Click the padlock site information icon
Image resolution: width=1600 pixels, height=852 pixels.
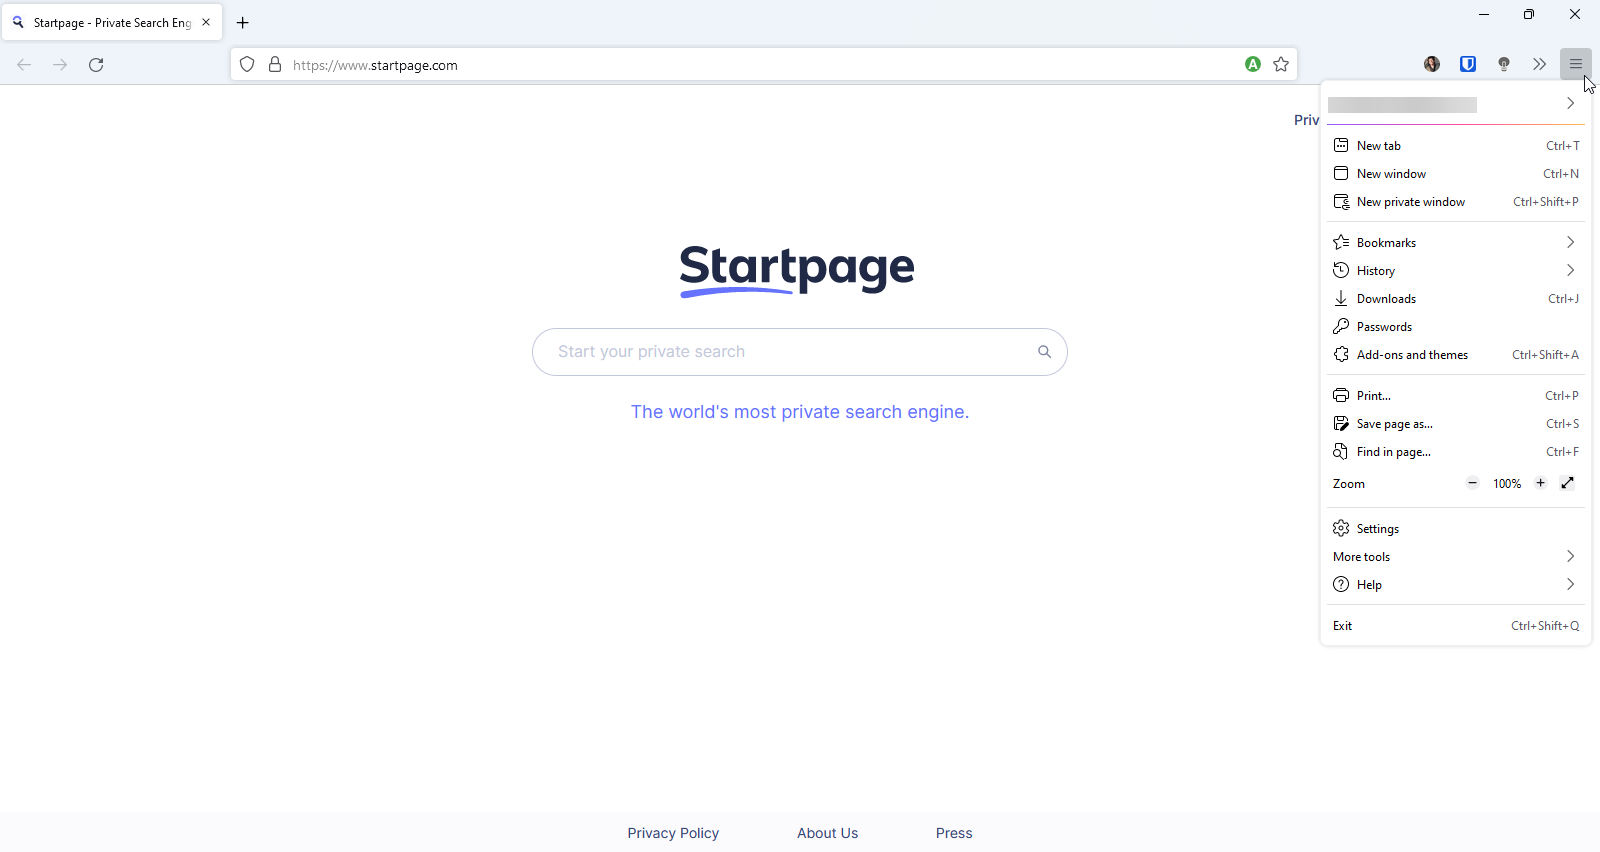tap(275, 65)
